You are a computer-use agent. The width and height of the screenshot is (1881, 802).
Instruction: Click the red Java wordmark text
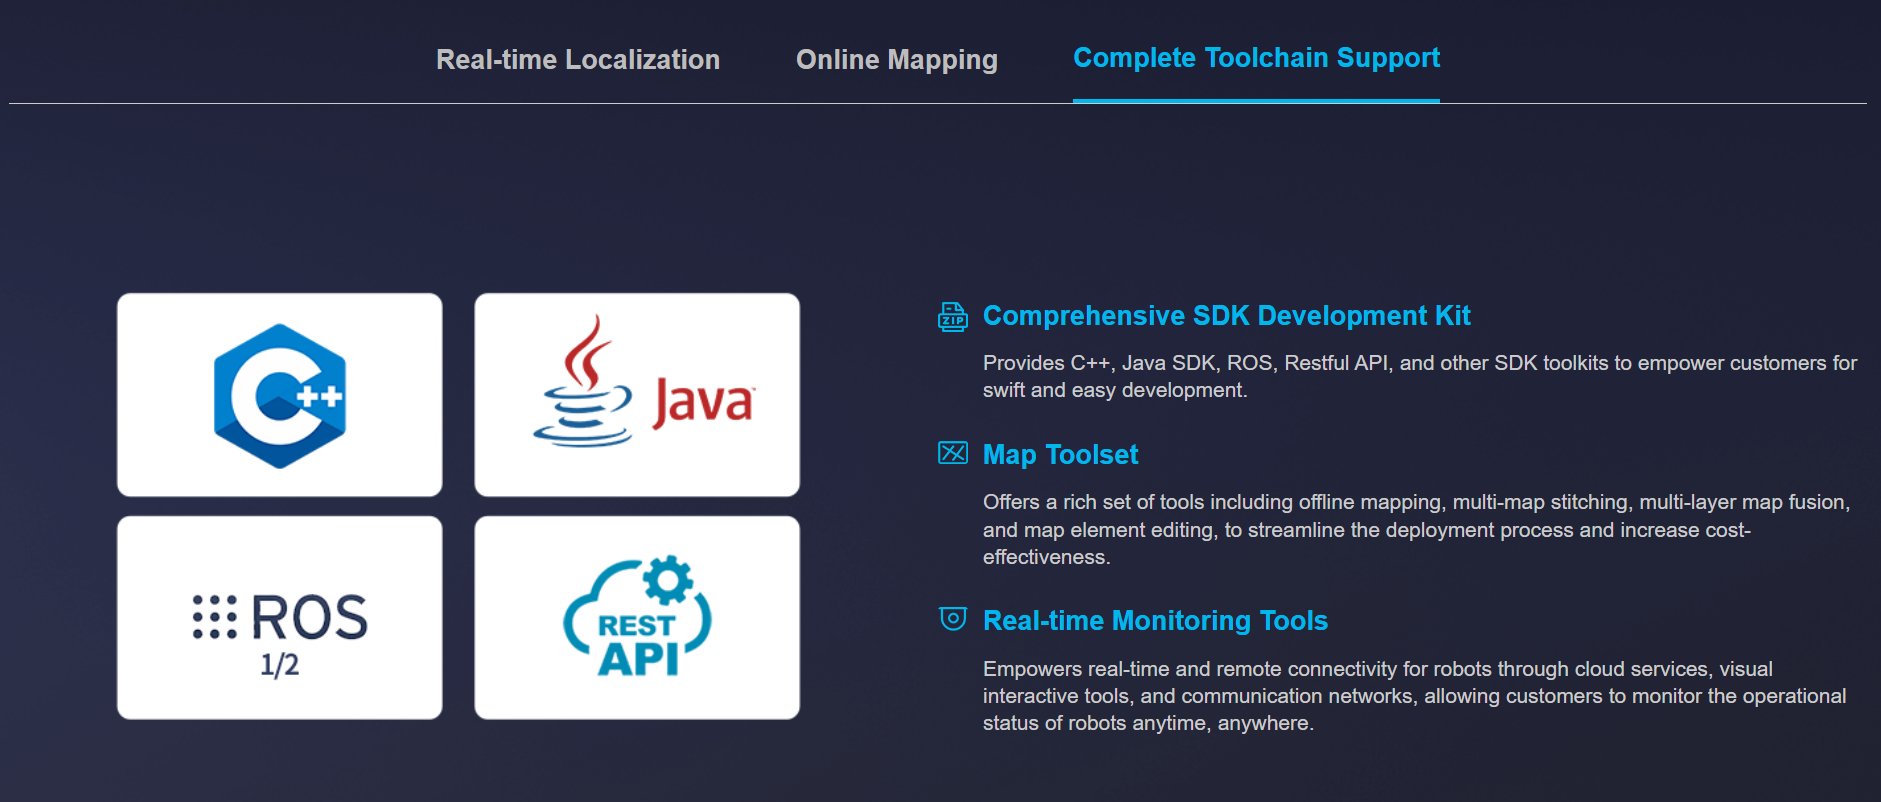click(703, 402)
